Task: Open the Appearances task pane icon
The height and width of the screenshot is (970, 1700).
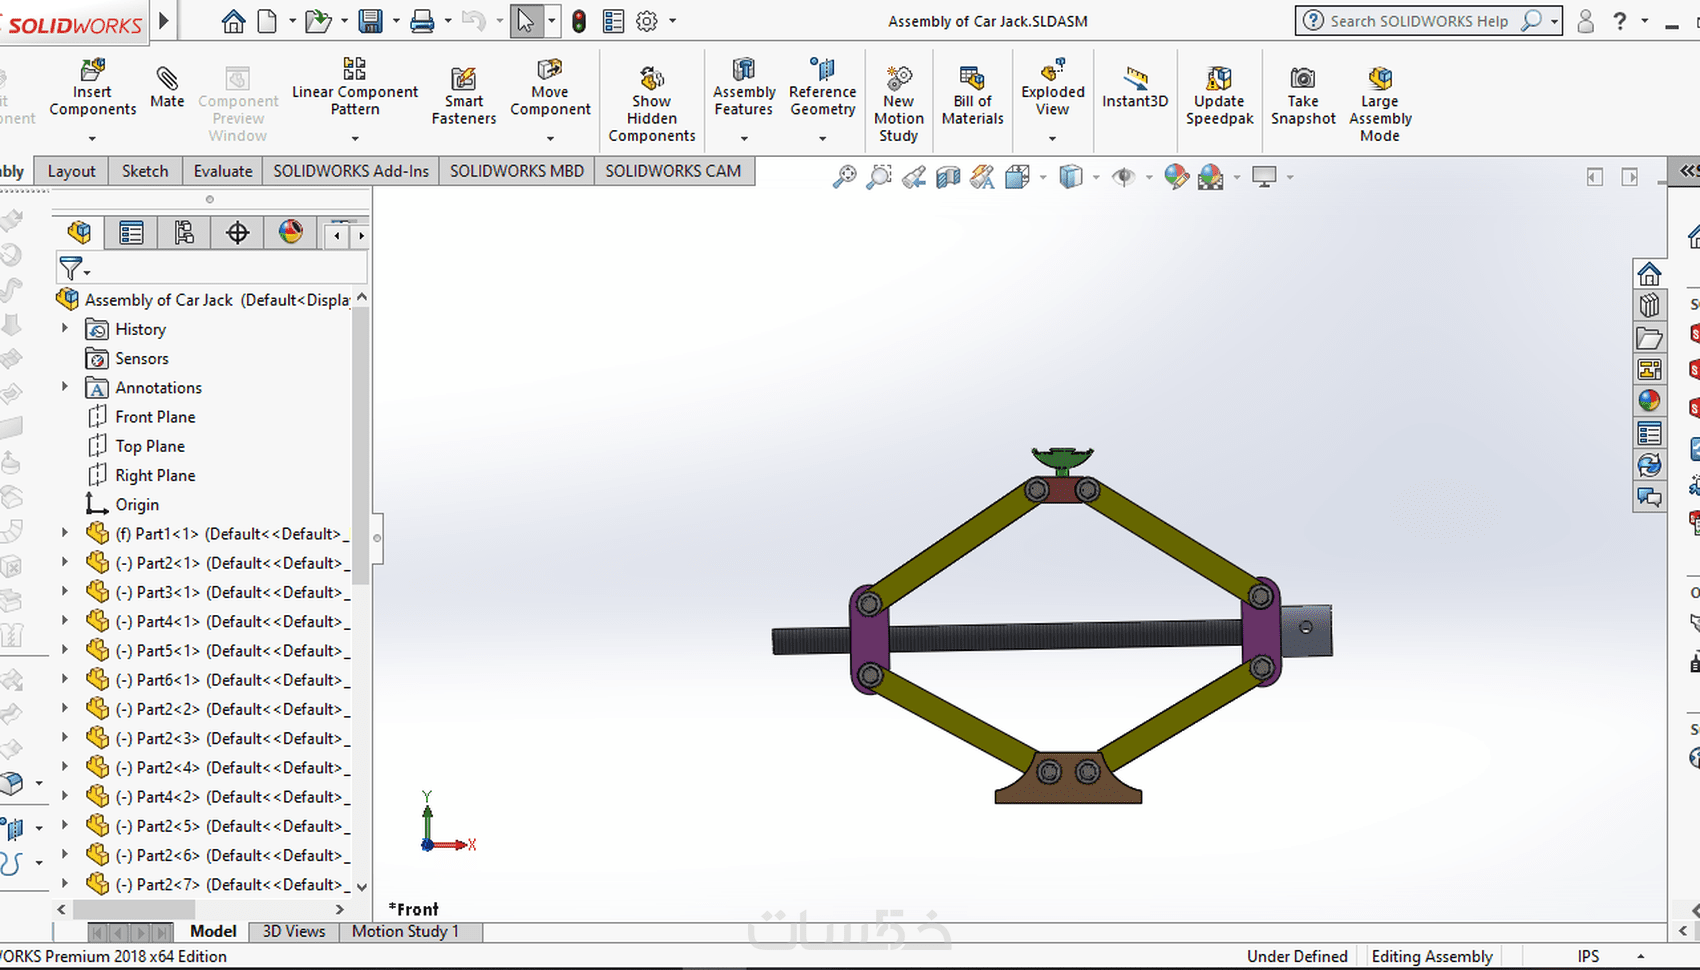Action: [x=1649, y=401]
